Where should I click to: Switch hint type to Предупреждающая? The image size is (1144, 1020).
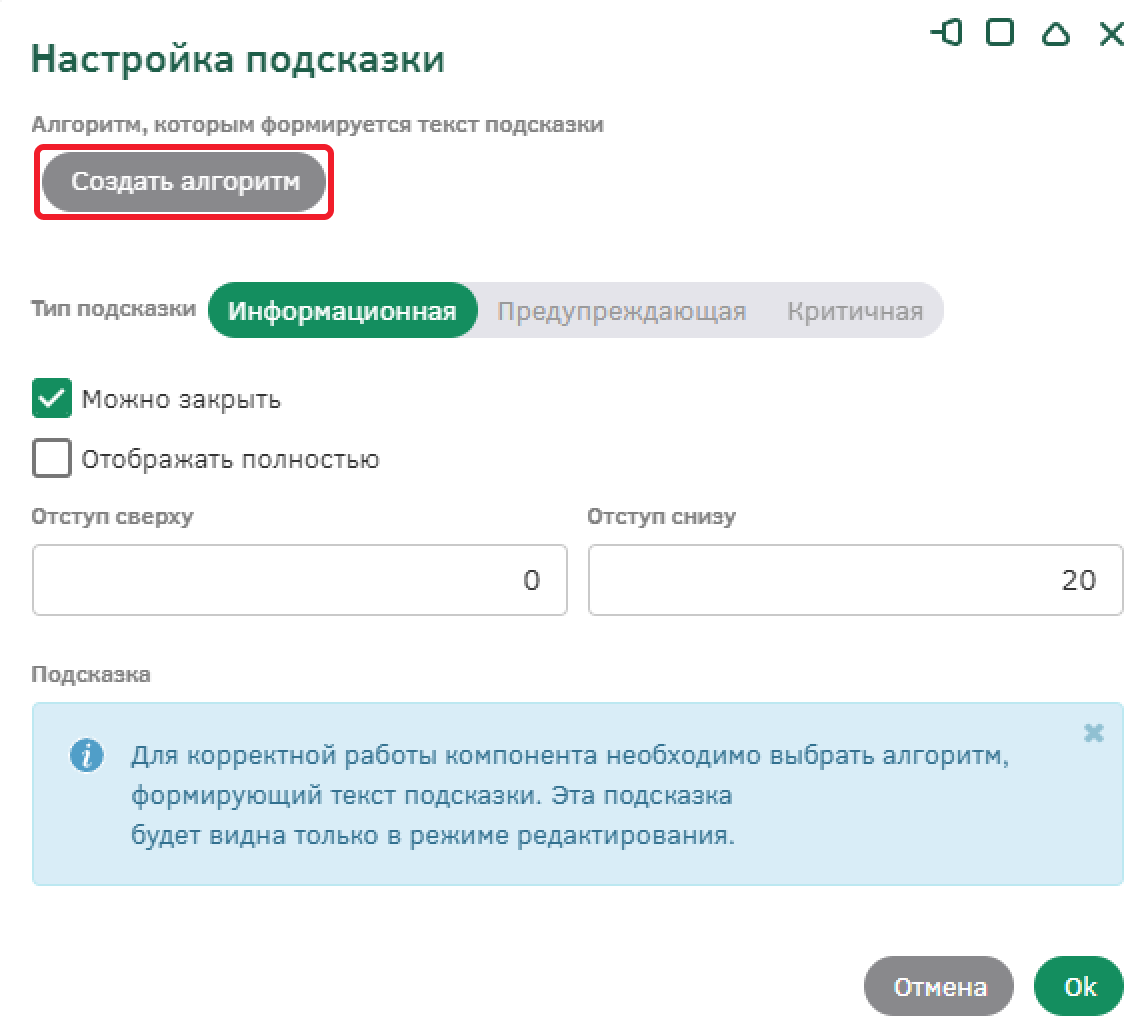[621, 311]
